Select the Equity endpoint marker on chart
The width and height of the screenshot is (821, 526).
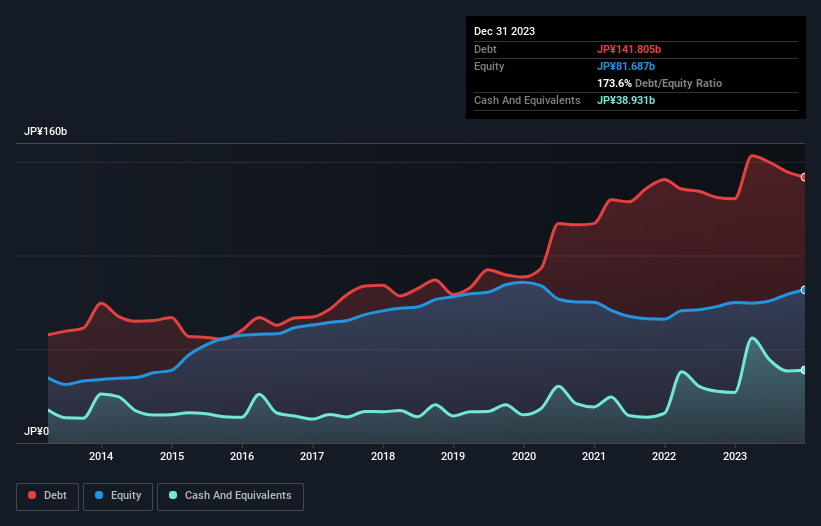click(x=804, y=290)
